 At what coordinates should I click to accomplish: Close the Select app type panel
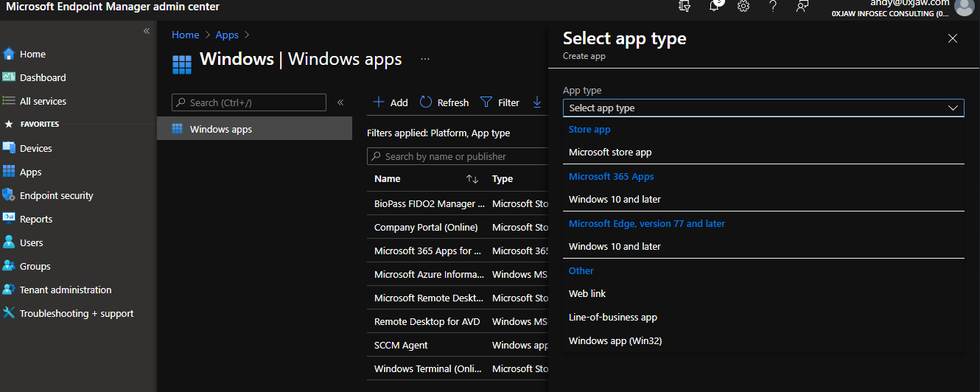tap(952, 39)
